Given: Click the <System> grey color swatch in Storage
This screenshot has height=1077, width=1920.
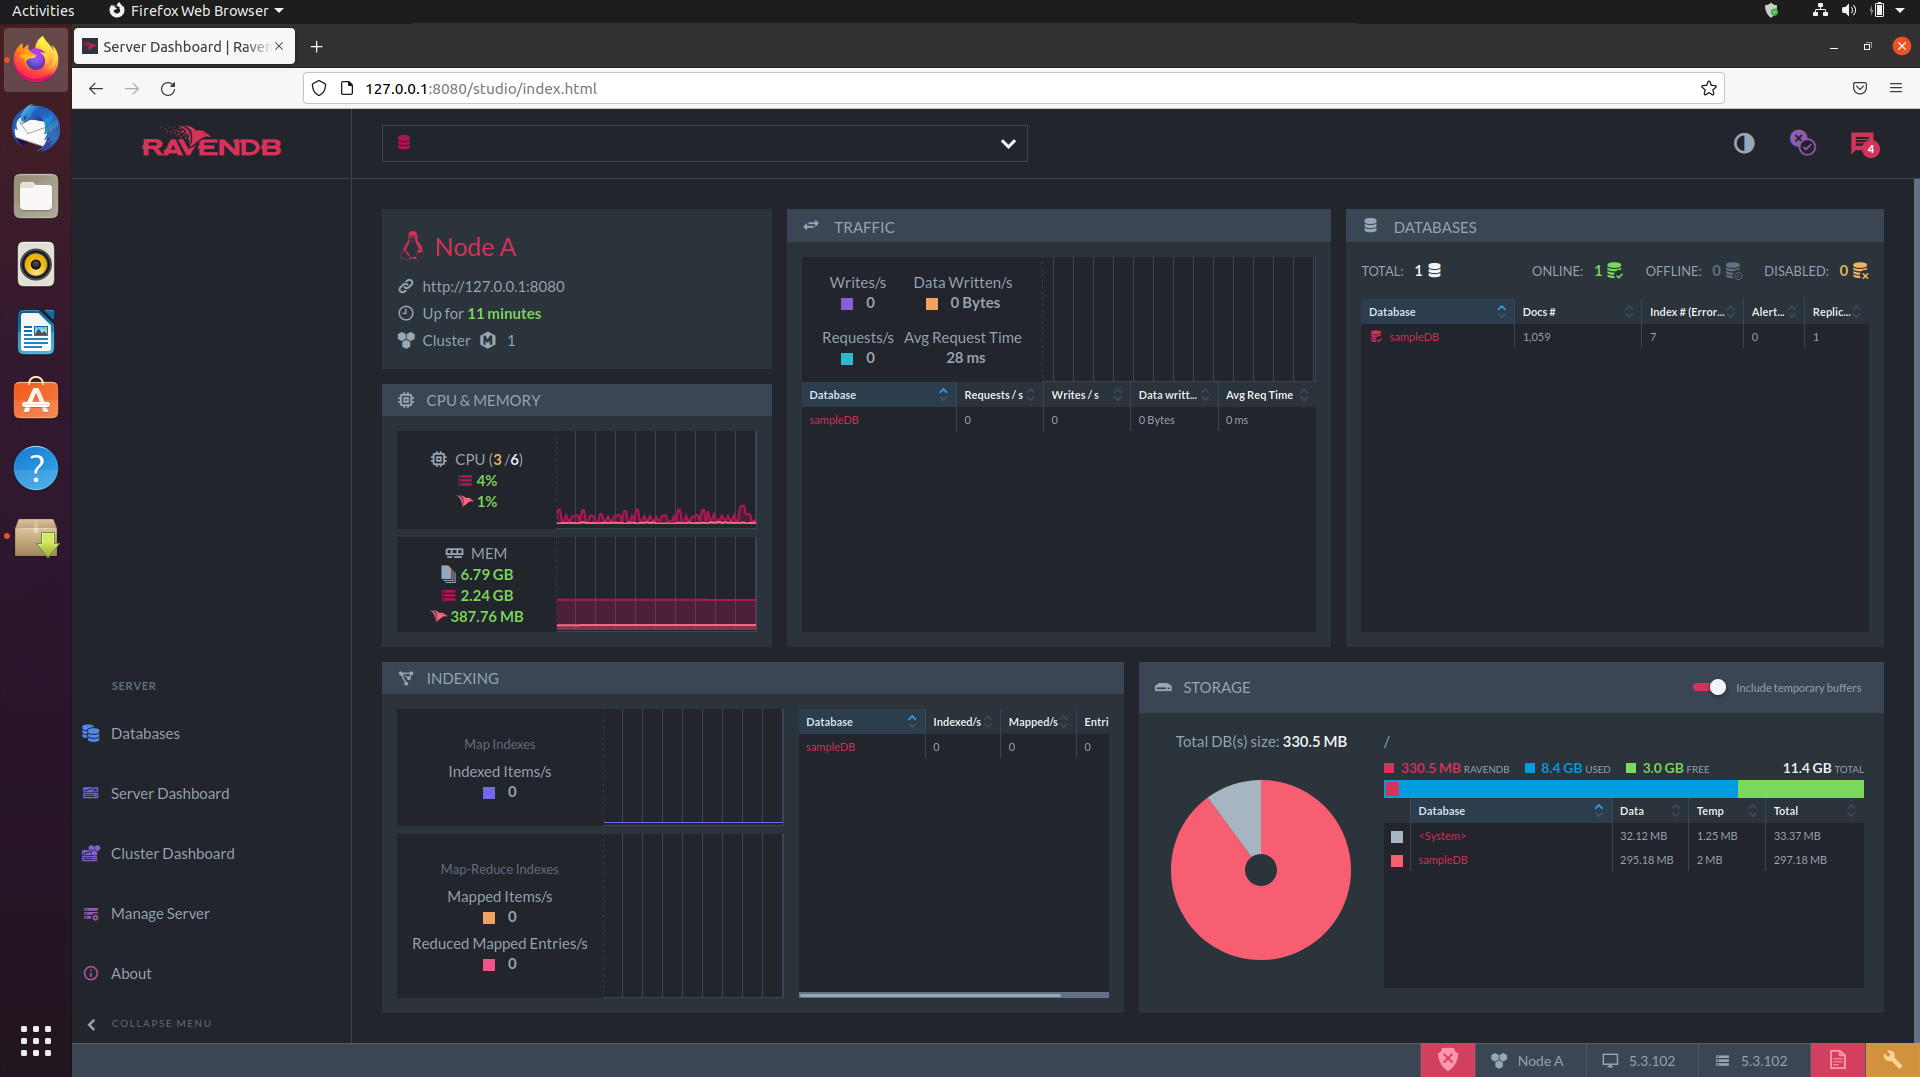Looking at the screenshot, I should coord(1397,837).
